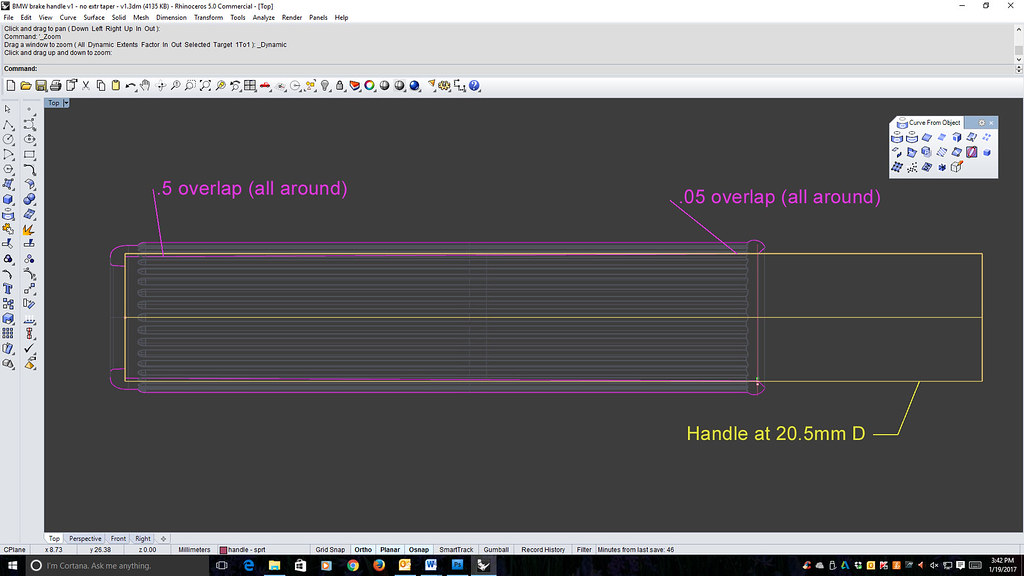The width and height of the screenshot is (1024, 576).
Task: Toggle Grid Snap in status bar
Action: pyautogui.click(x=330, y=550)
